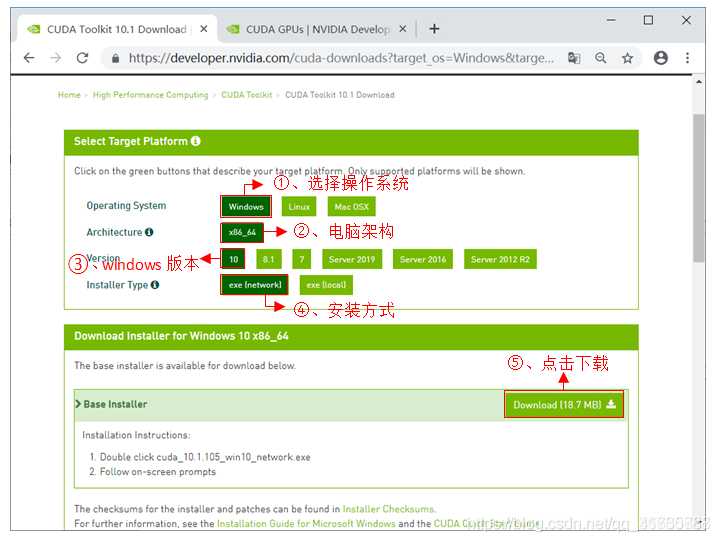Select Server 2019 version
This screenshot has width=720, height=542.
(352, 259)
